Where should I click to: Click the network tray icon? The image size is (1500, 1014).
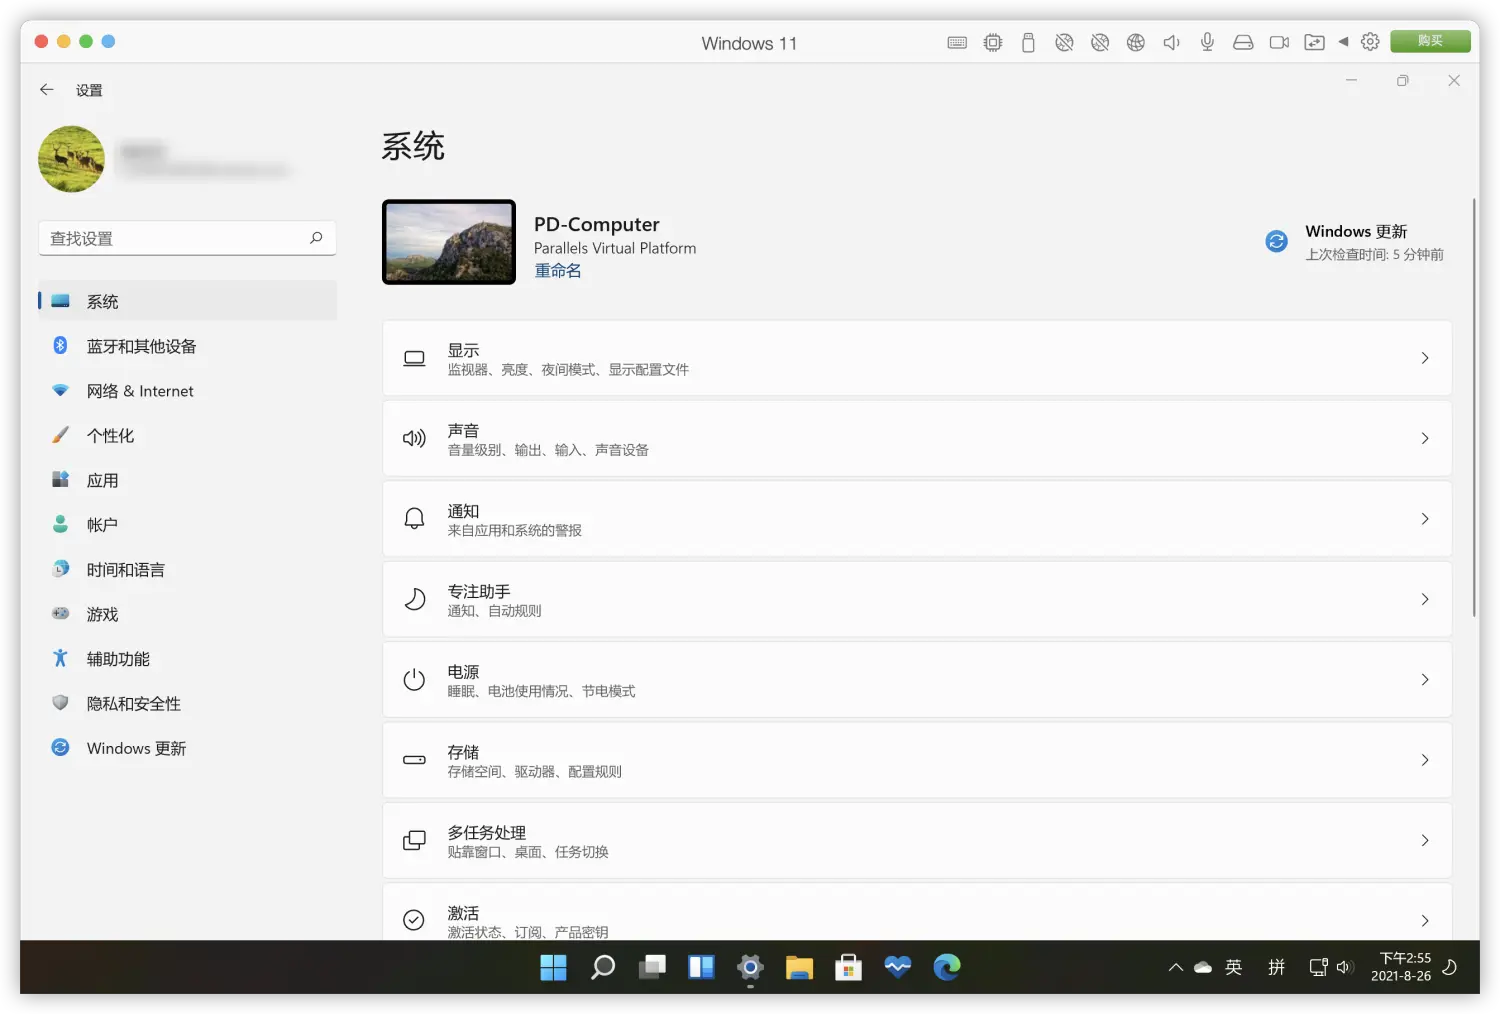[x=1319, y=967]
